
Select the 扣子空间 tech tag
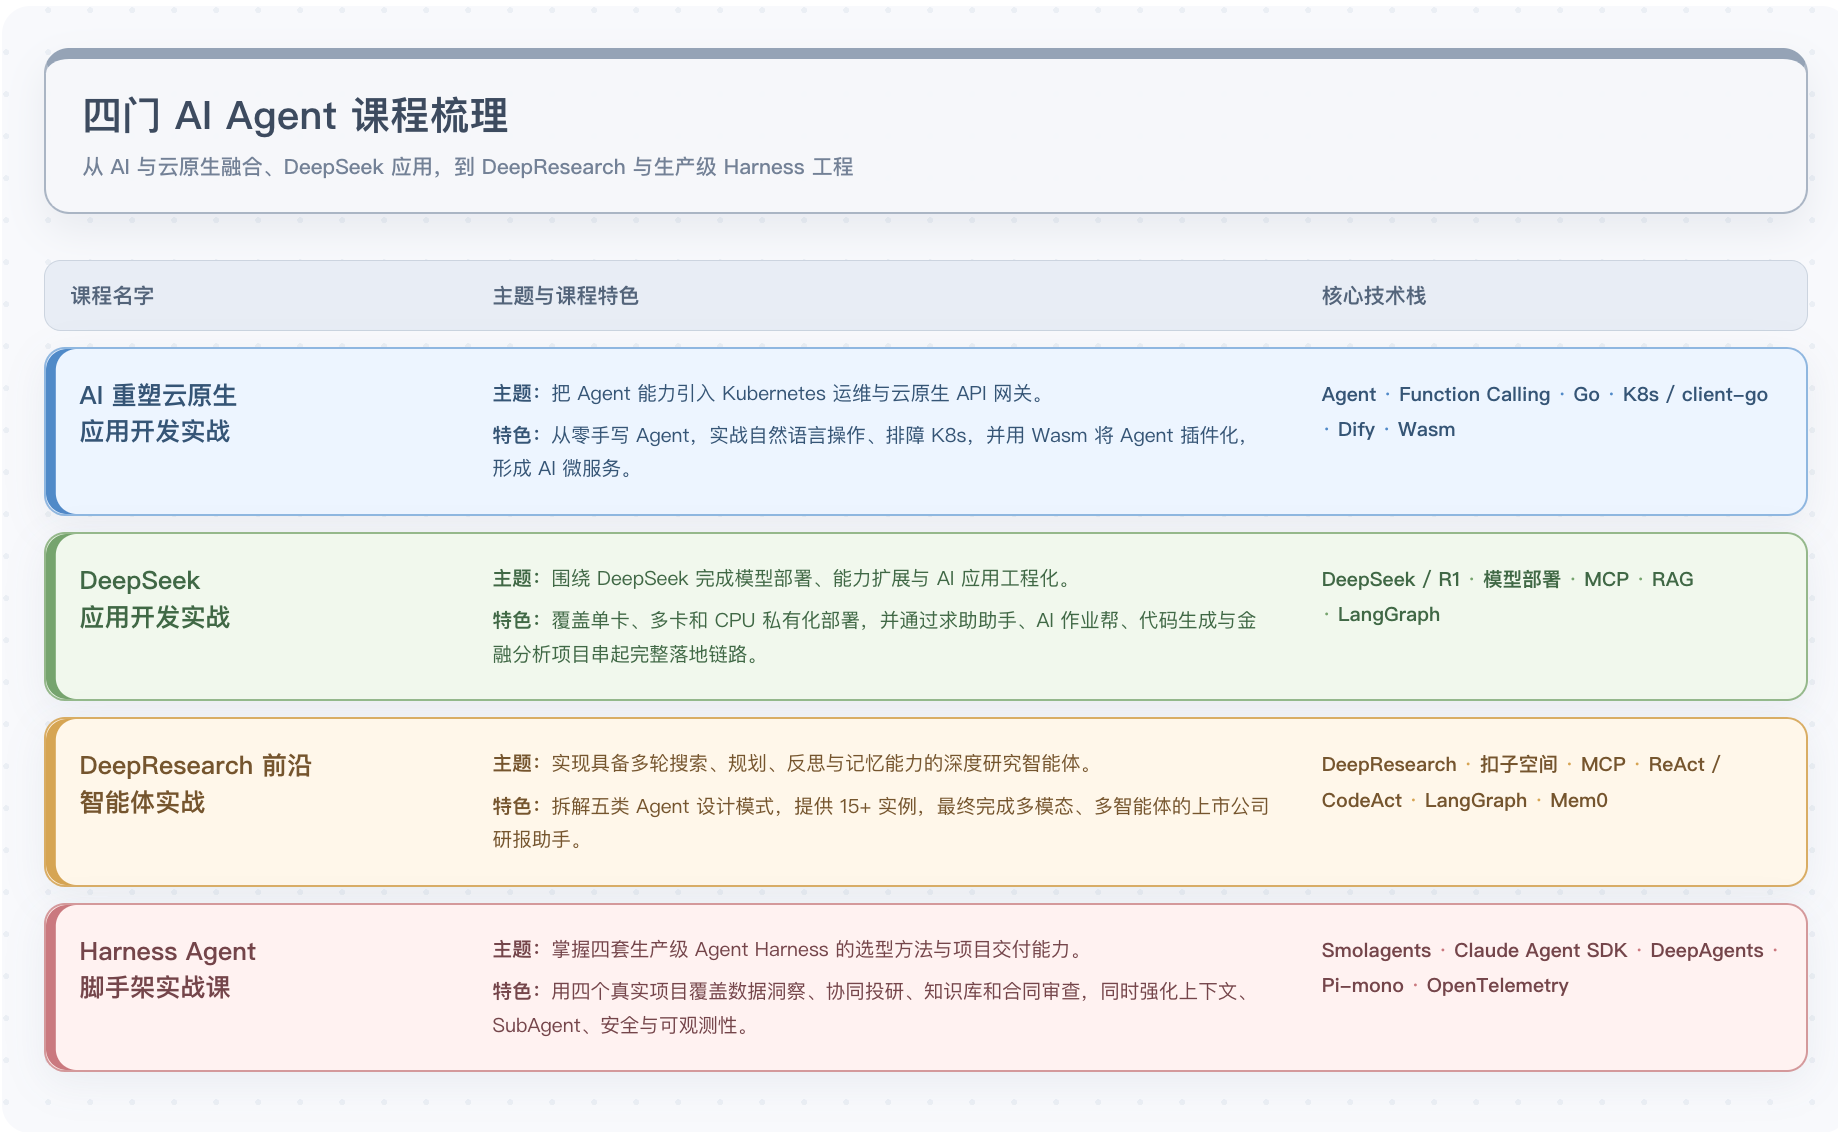tap(1518, 764)
